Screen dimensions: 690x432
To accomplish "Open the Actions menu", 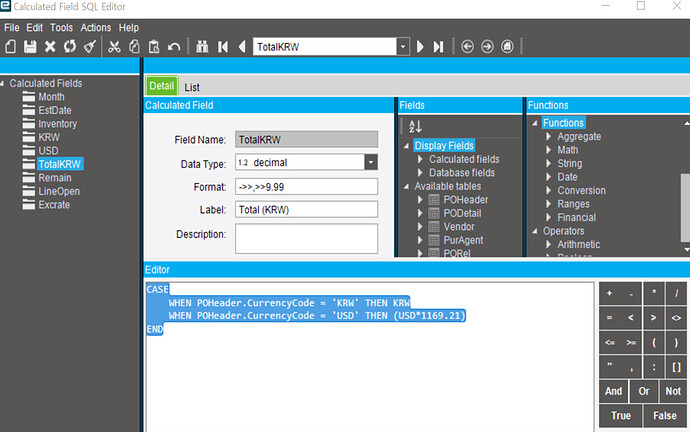I will pos(95,28).
